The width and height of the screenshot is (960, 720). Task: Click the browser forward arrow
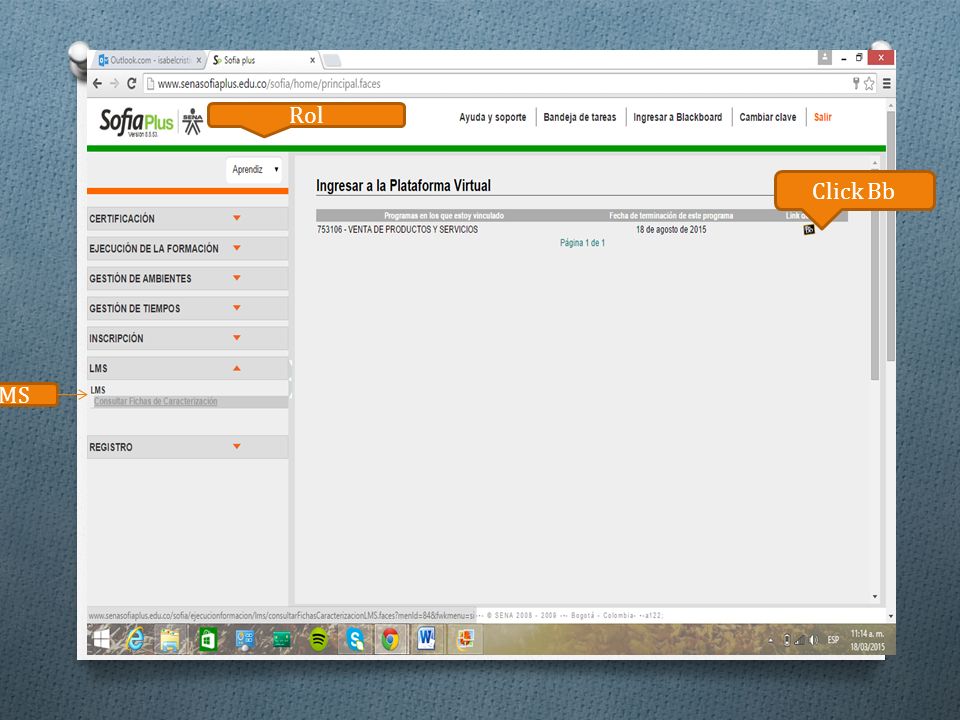[x=114, y=83]
